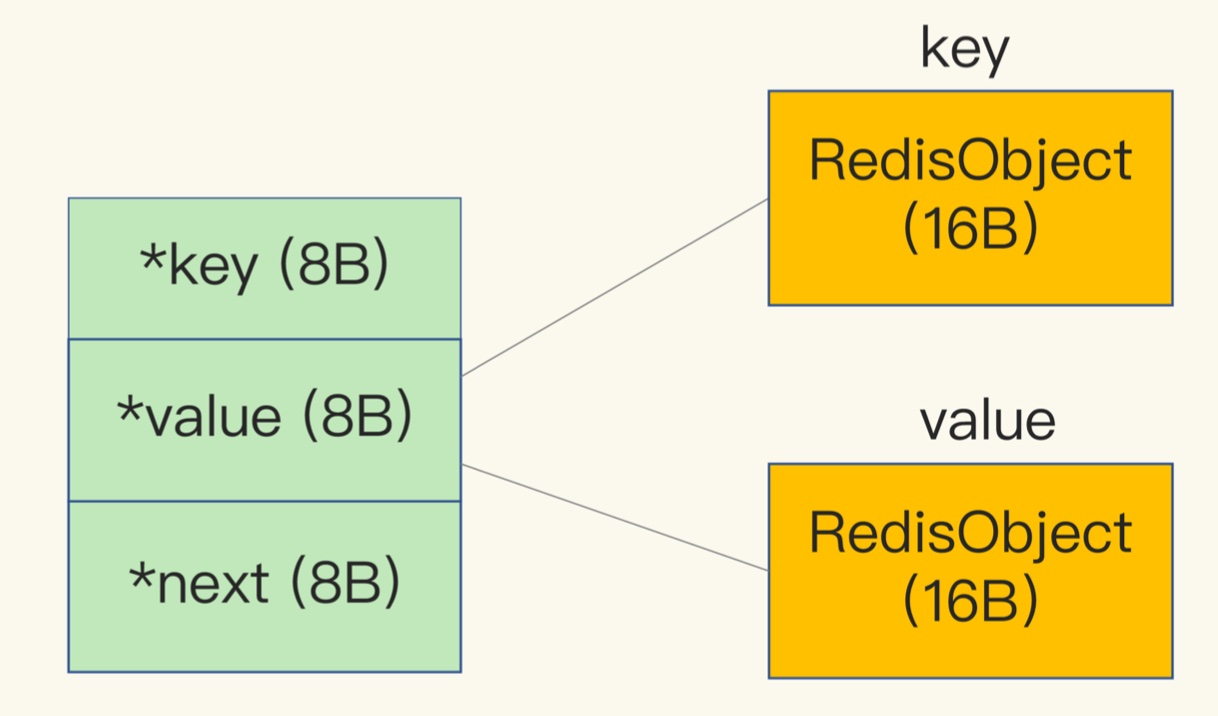
Task: Click "(8B)" in the *value cell
Action: 355,418
